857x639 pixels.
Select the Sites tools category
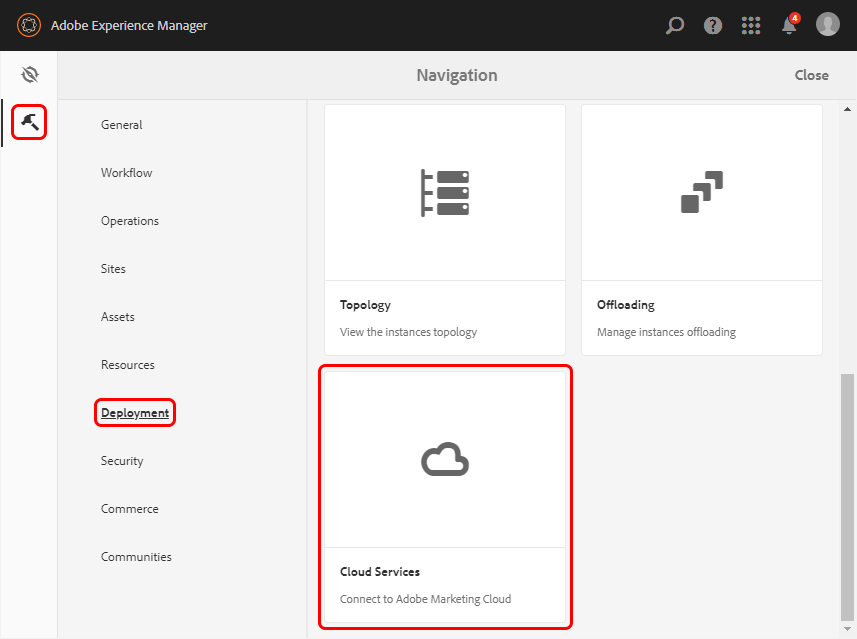113,269
